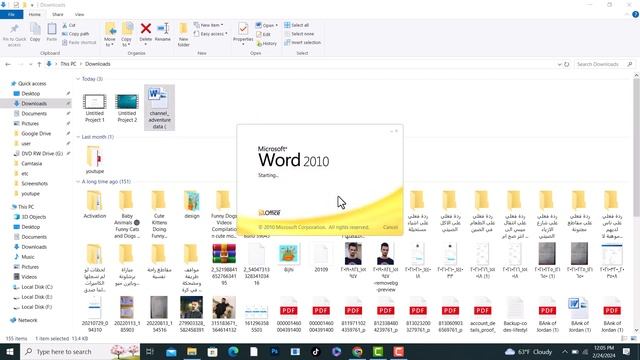Switch to the Home ribbon tab
The width and height of the screenshot is (640, 360).
tap(35, 14)
